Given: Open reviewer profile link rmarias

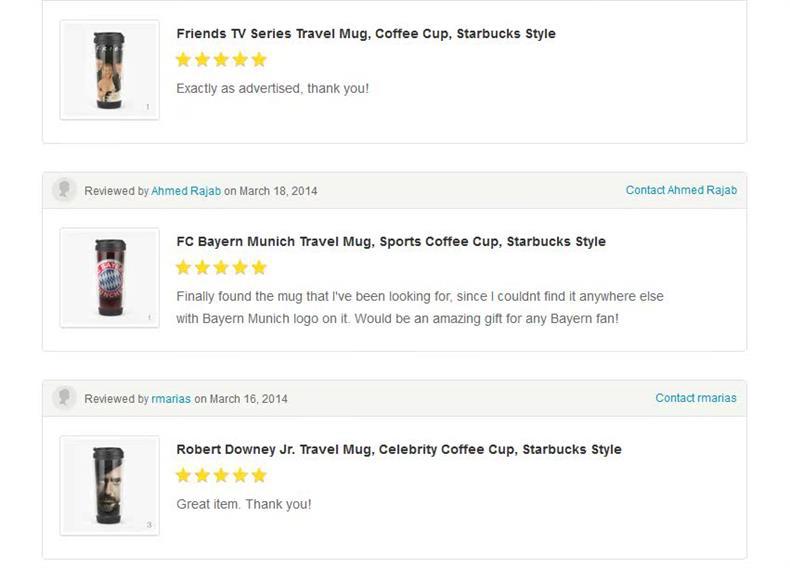Looking at the screenshot, I should pyautogui.click(x=171, y=399).
